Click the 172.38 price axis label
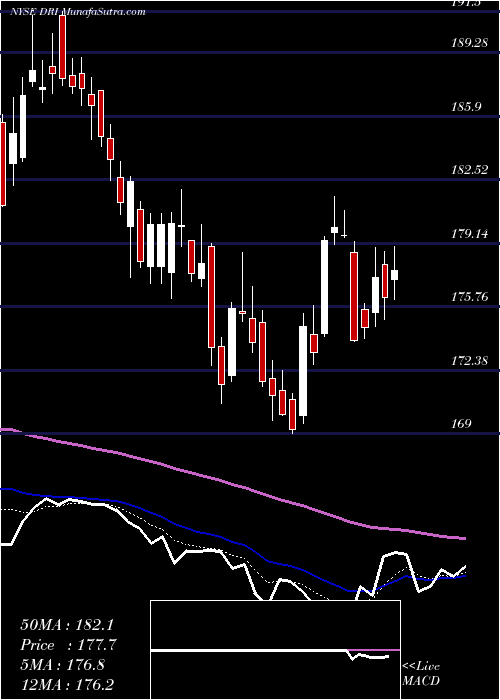The height and width of the screenshot is (700, 500). click(468, 360)
